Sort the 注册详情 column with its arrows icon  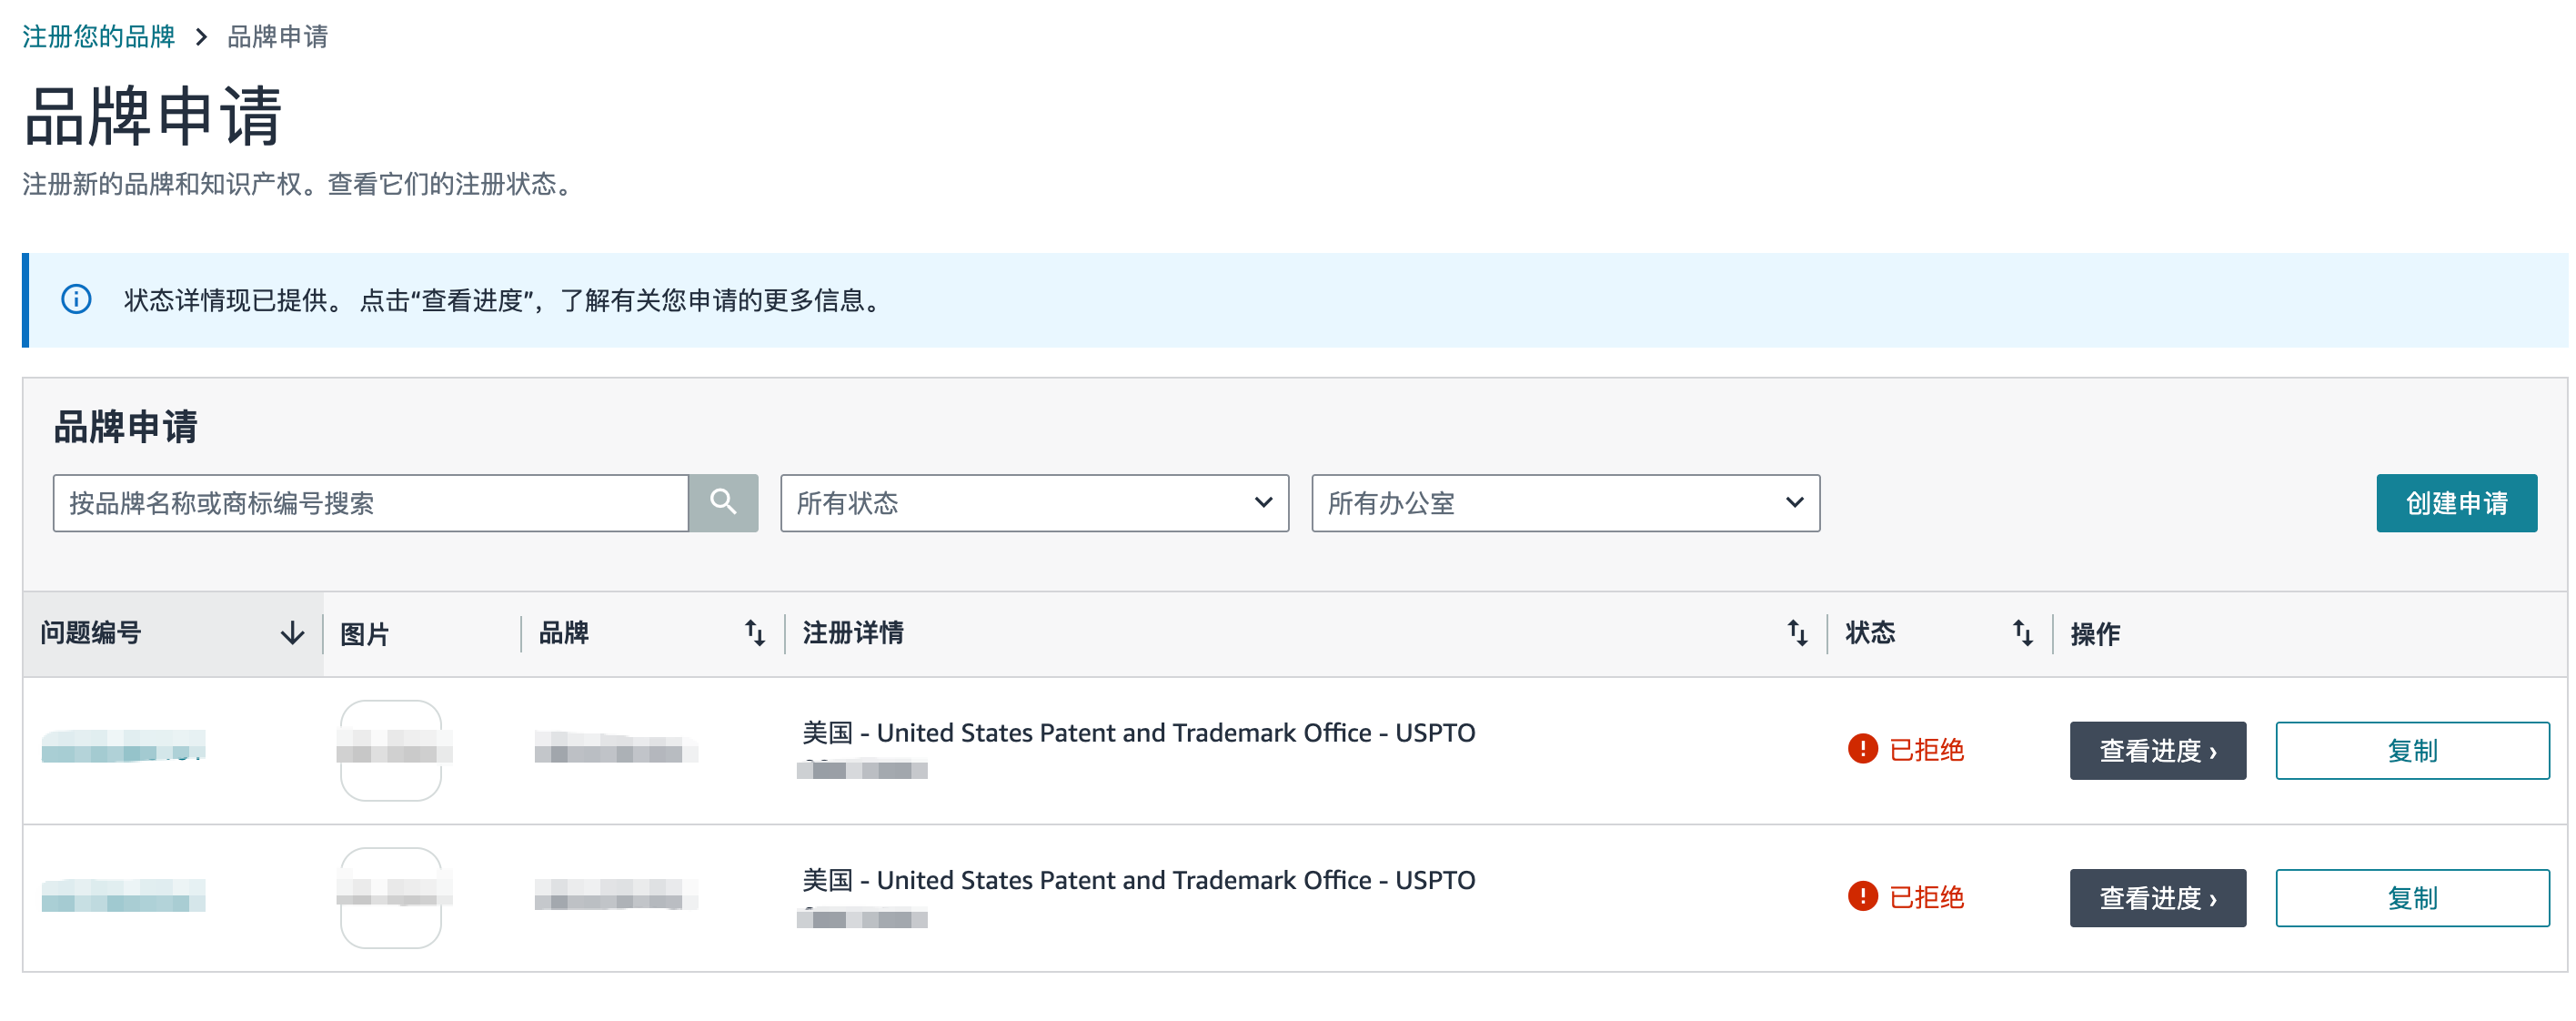(1797, 633)
